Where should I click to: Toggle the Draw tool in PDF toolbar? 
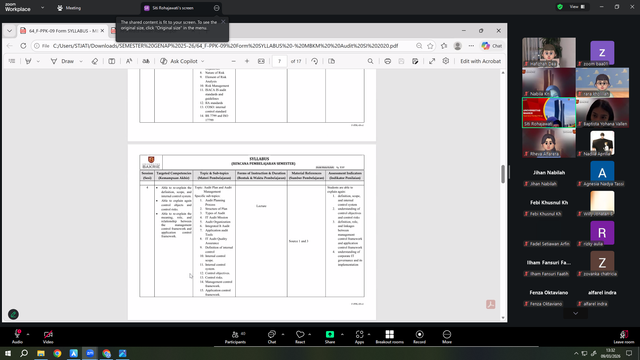[62, 61]
